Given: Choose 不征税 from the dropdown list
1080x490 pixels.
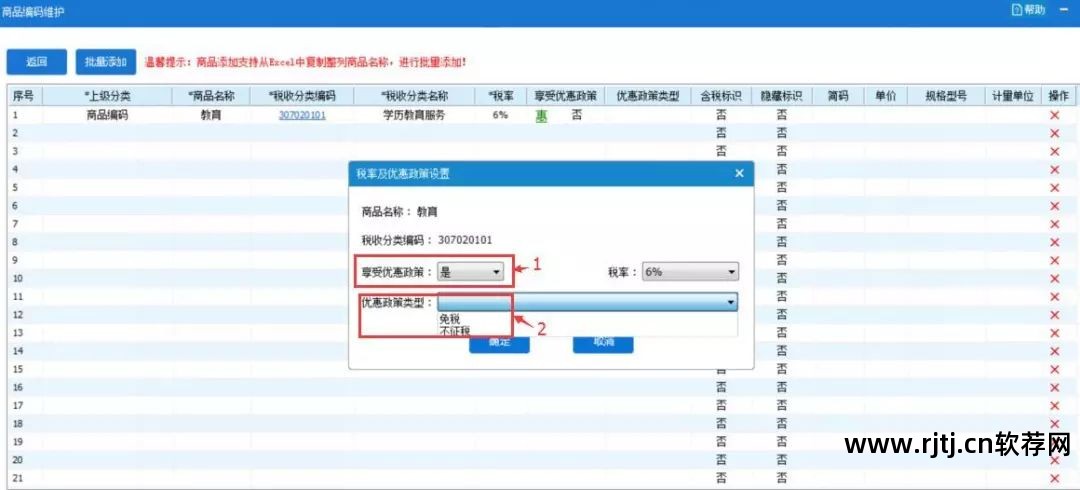Looking at the screenshot, I should [455, 331].
